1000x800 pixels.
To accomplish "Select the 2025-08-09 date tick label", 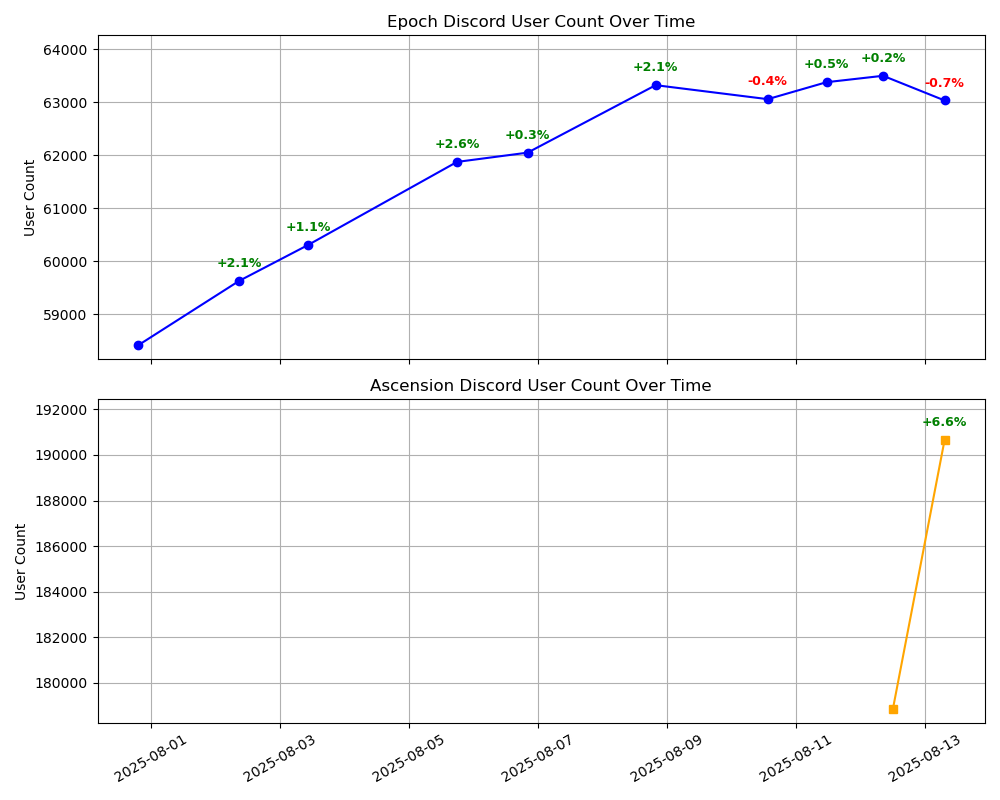I will [667, 758].
